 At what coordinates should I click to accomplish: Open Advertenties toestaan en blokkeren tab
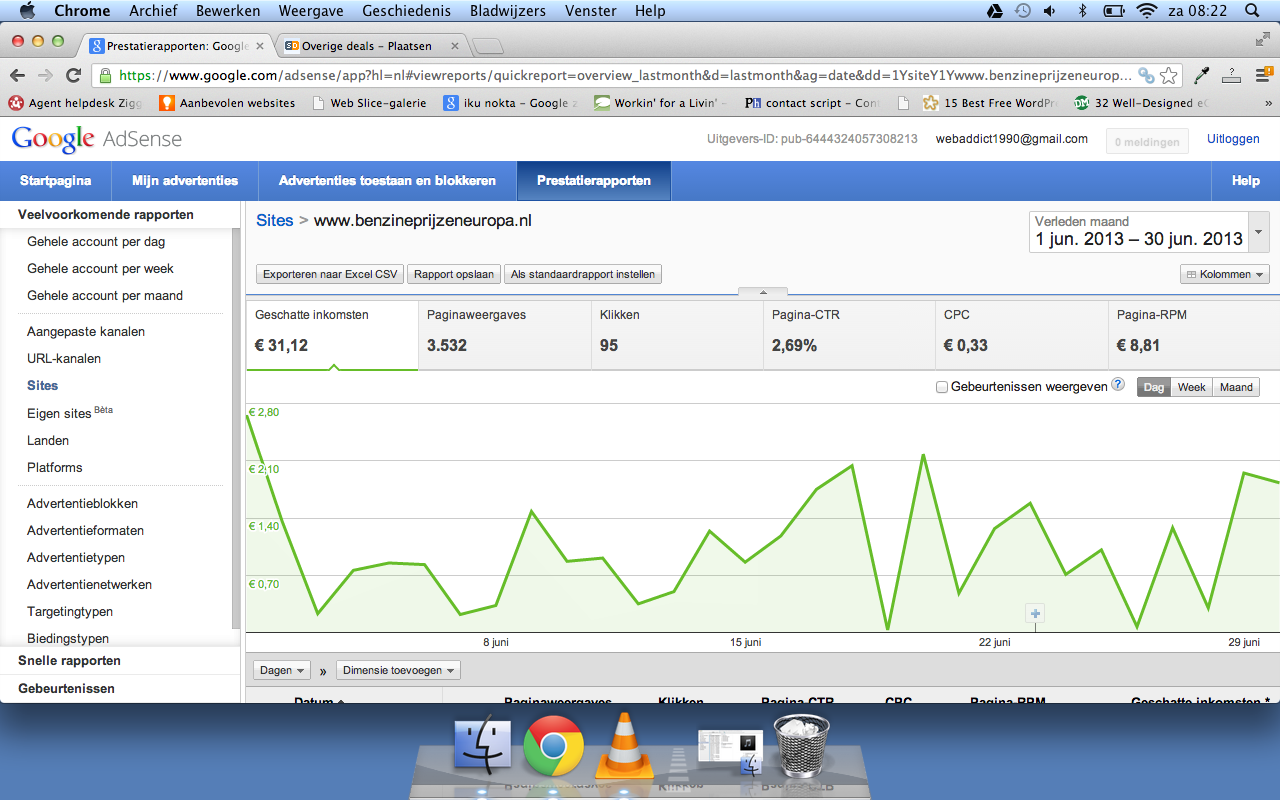[x=387, y=181]
